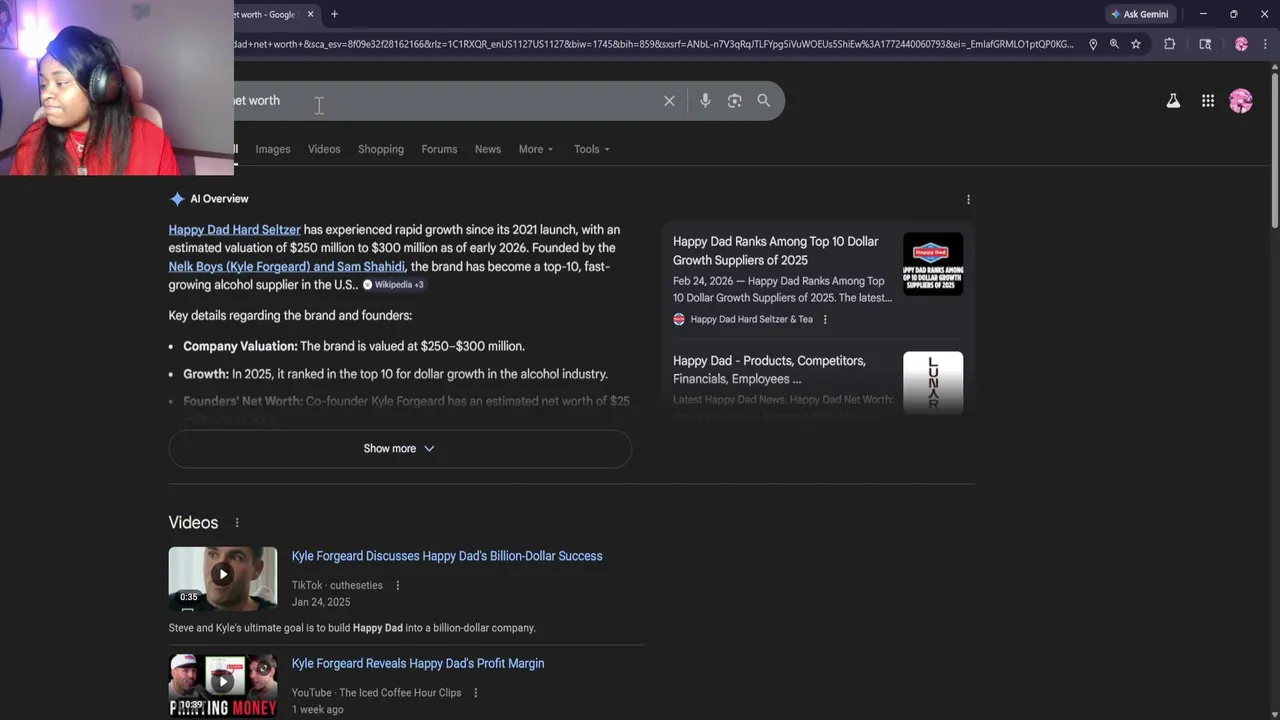Viewport: 1280px width, 720px height.
Task: Open options for the Happy Dad Hard Seltzer & Tea source
Action: pyautogui.click(x=825, y=319)
